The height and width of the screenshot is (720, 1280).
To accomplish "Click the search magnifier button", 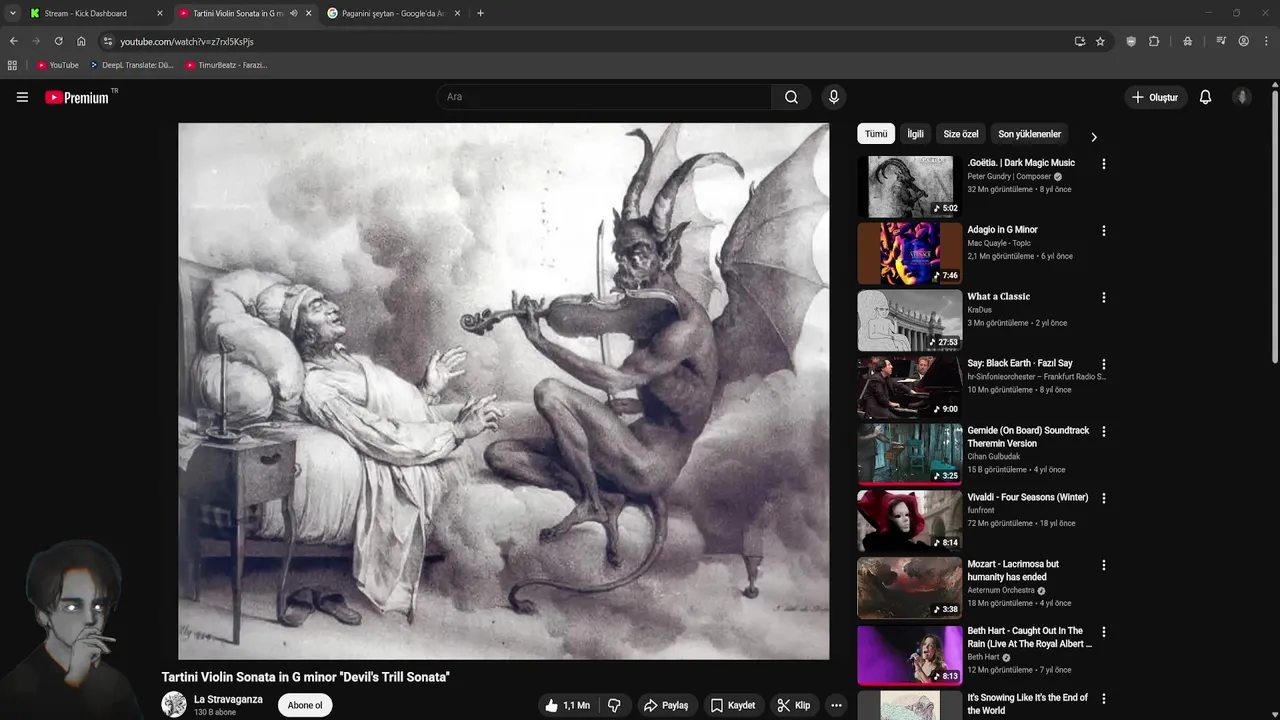I will [x=791, y=97].
